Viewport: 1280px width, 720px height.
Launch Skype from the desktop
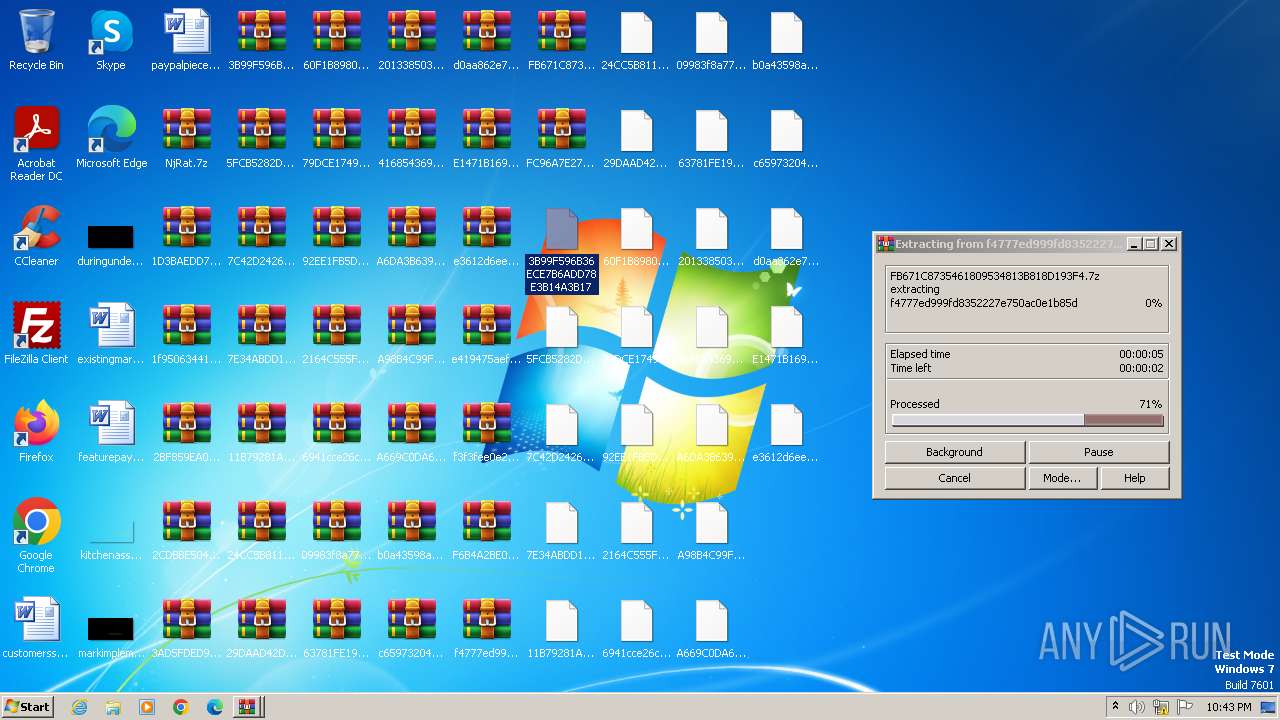pyautogui.click(x=111, y=41)
